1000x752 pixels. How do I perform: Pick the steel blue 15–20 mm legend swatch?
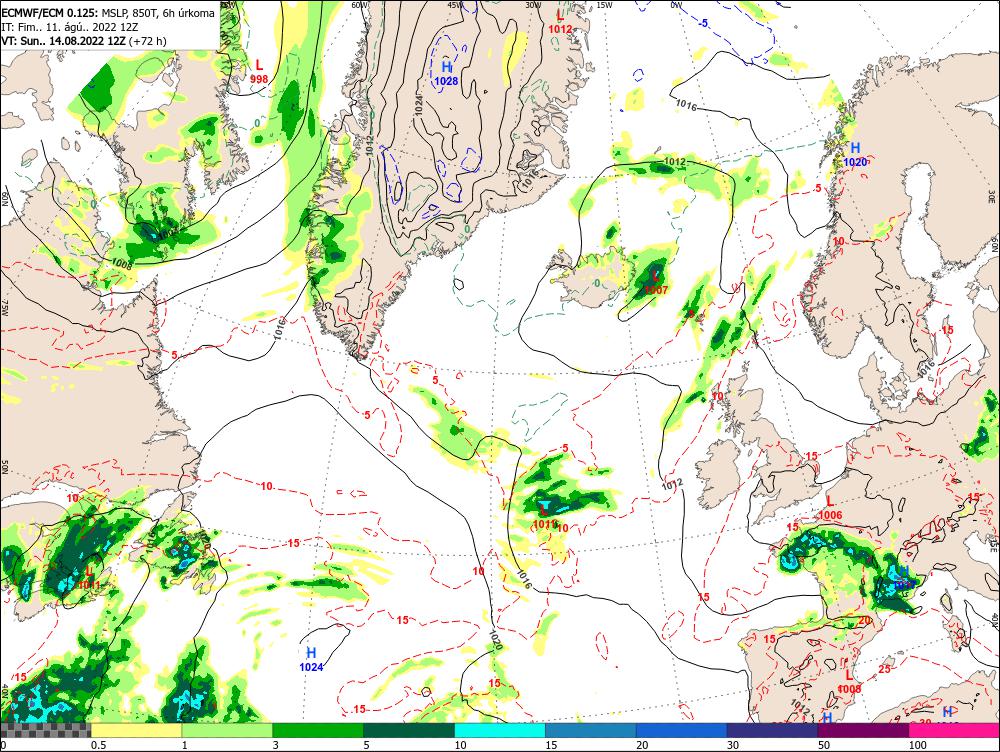(591, 730)
